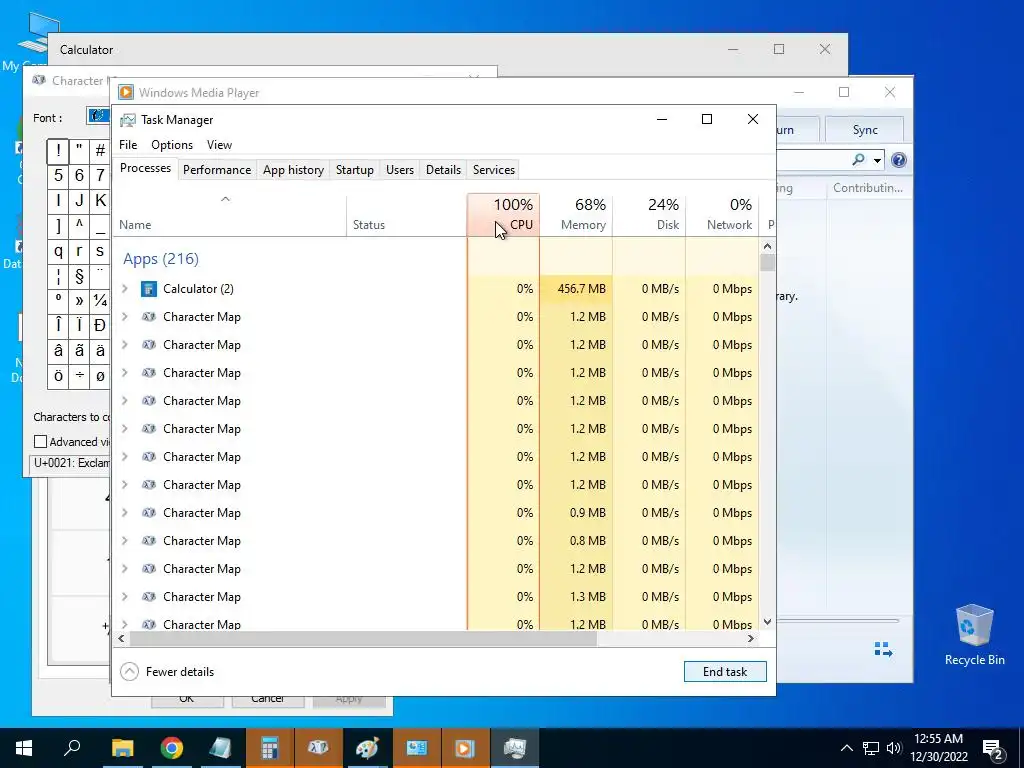Click the Apps (216) group heading
This screenshot has height=768, width=1024.
click(x=161, y=259)
